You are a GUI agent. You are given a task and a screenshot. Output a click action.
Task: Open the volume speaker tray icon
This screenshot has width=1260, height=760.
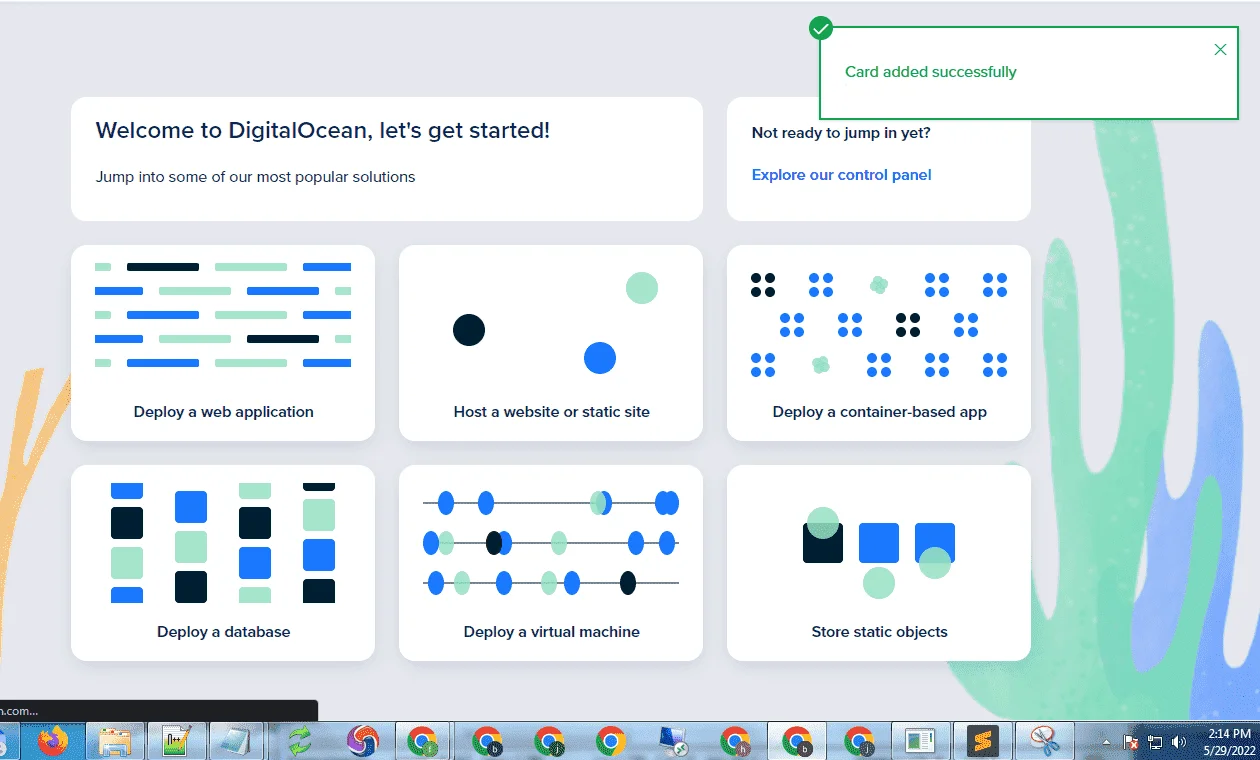click(1179, 742)
